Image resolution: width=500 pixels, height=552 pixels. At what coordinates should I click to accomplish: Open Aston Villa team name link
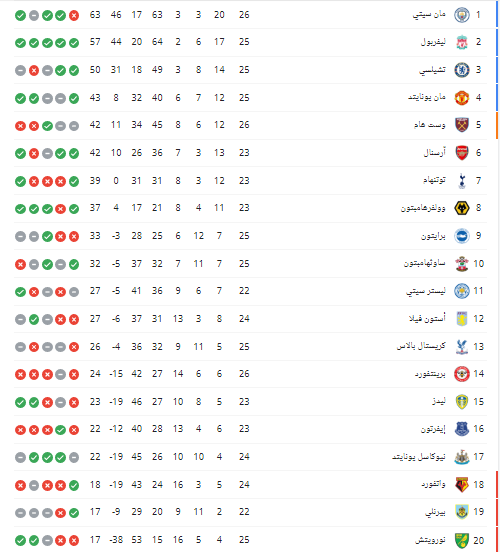point(427,319)
